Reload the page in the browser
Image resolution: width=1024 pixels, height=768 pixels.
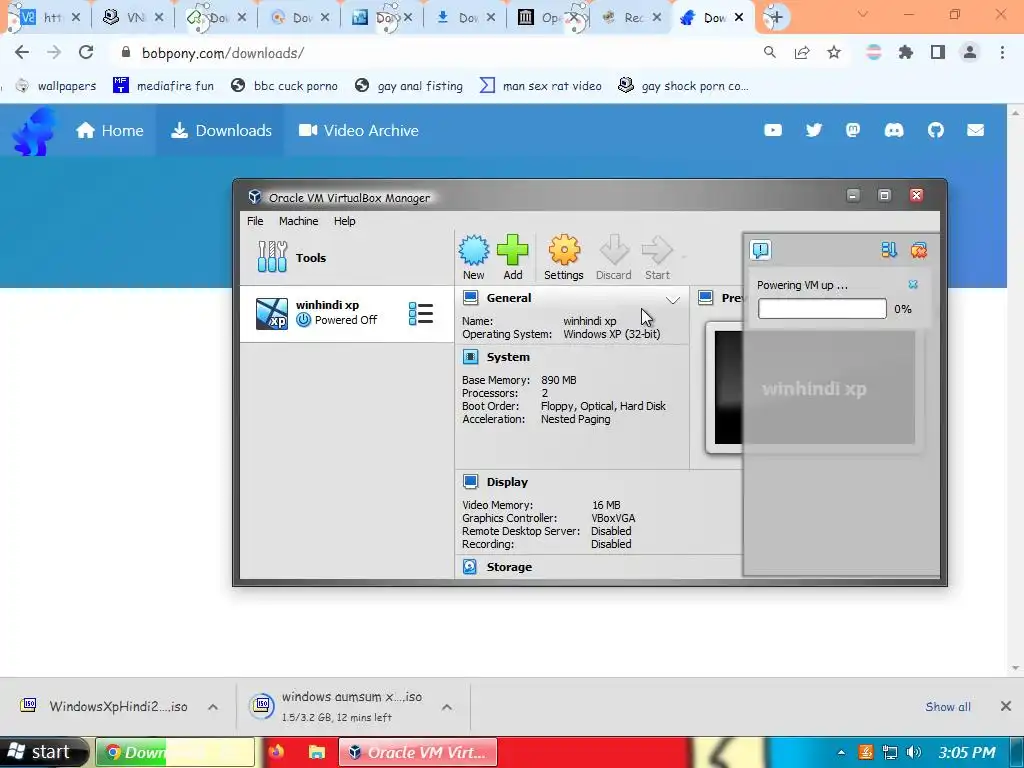click(x=86, y=53)
